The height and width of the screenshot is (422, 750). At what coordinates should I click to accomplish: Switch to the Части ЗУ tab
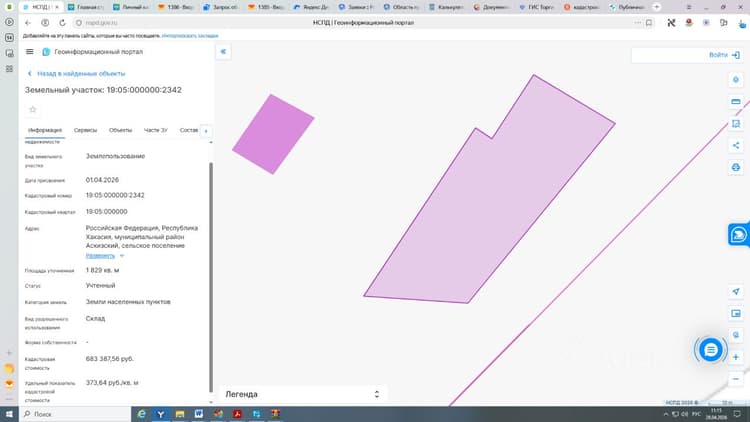click(156, 130)
